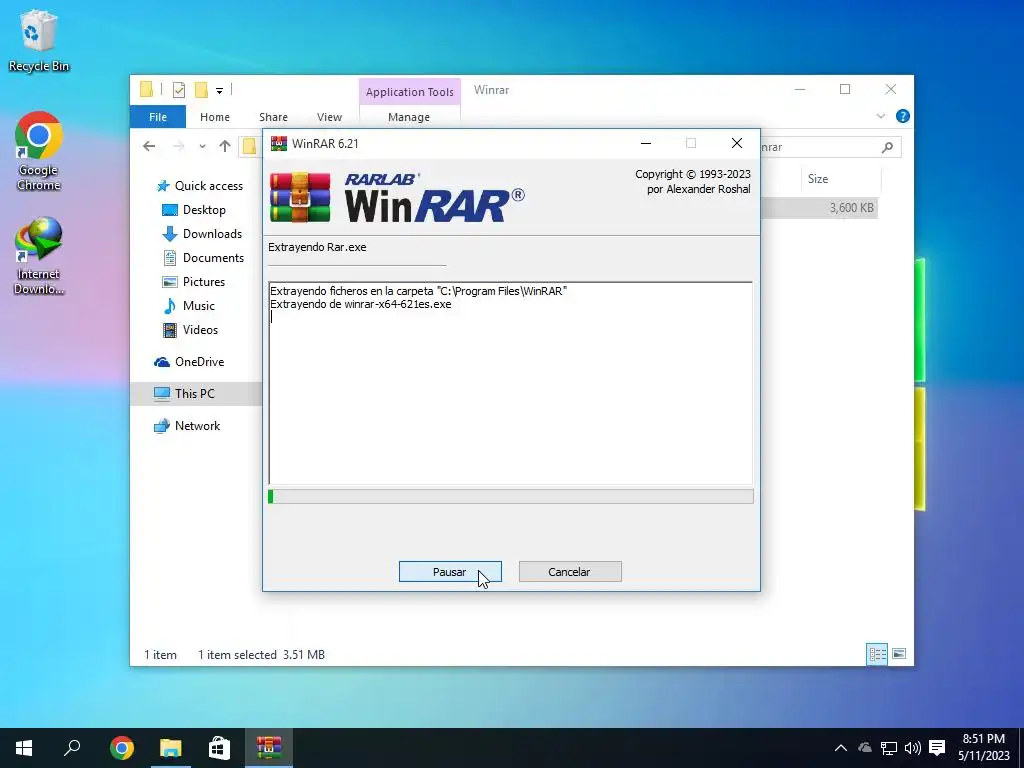This screenshot has width=1024, height=768.
Task: Minimize the WinRAR 6.21 installer window
Action: click(x=646, y=144)
